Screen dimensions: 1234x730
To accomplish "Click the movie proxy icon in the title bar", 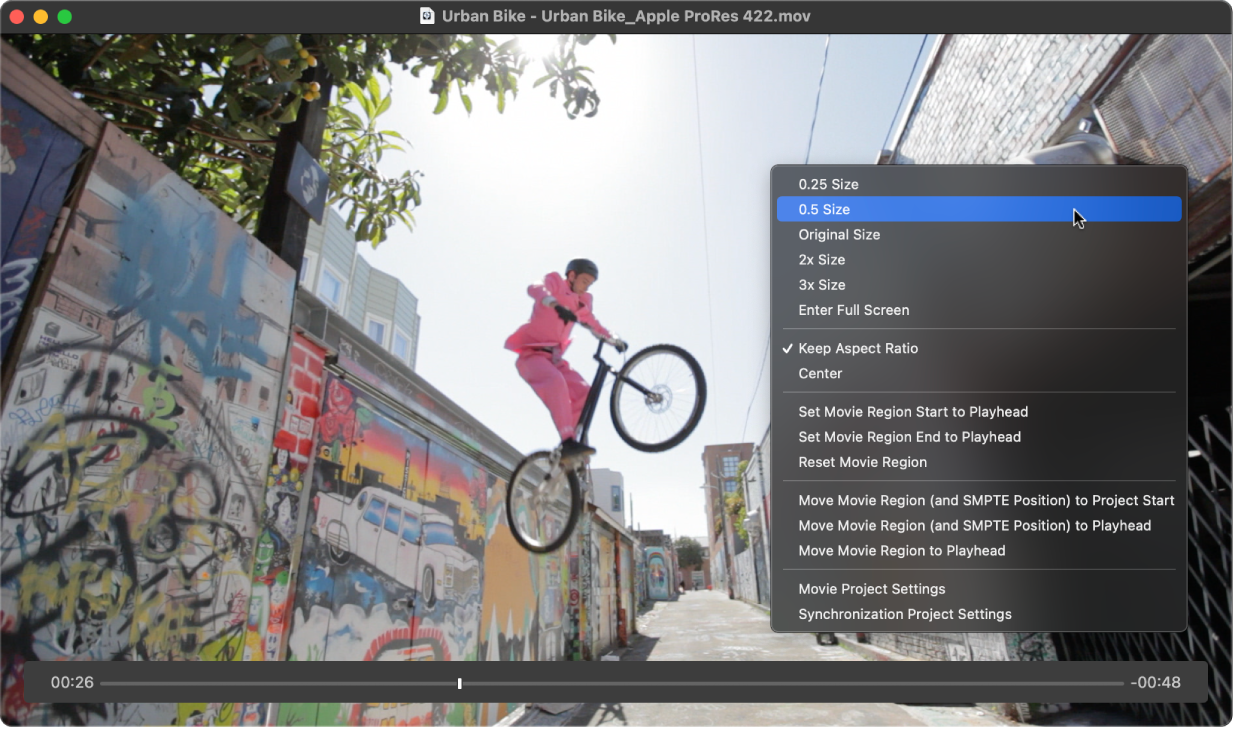I will tap(430, 16).
